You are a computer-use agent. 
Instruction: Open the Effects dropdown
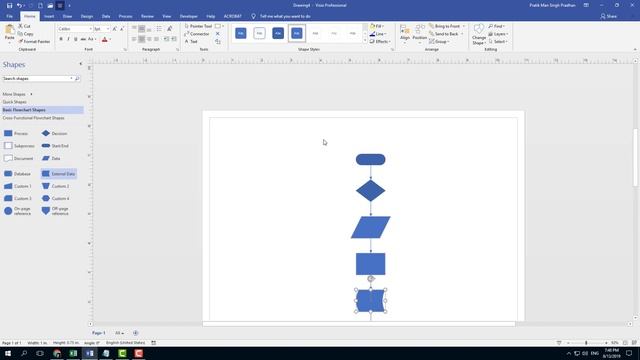coord(380,42)
